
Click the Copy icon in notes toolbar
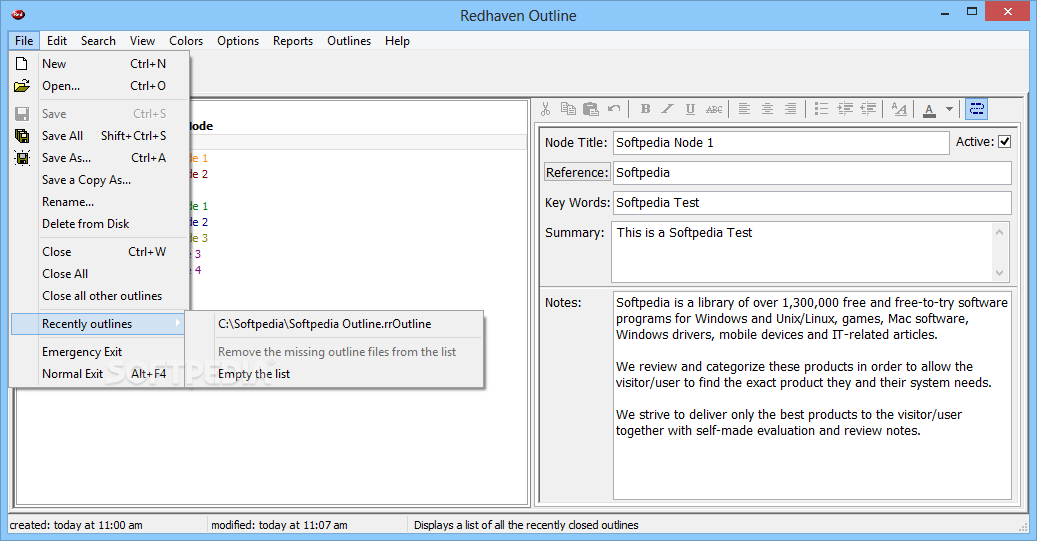(568, 109)
